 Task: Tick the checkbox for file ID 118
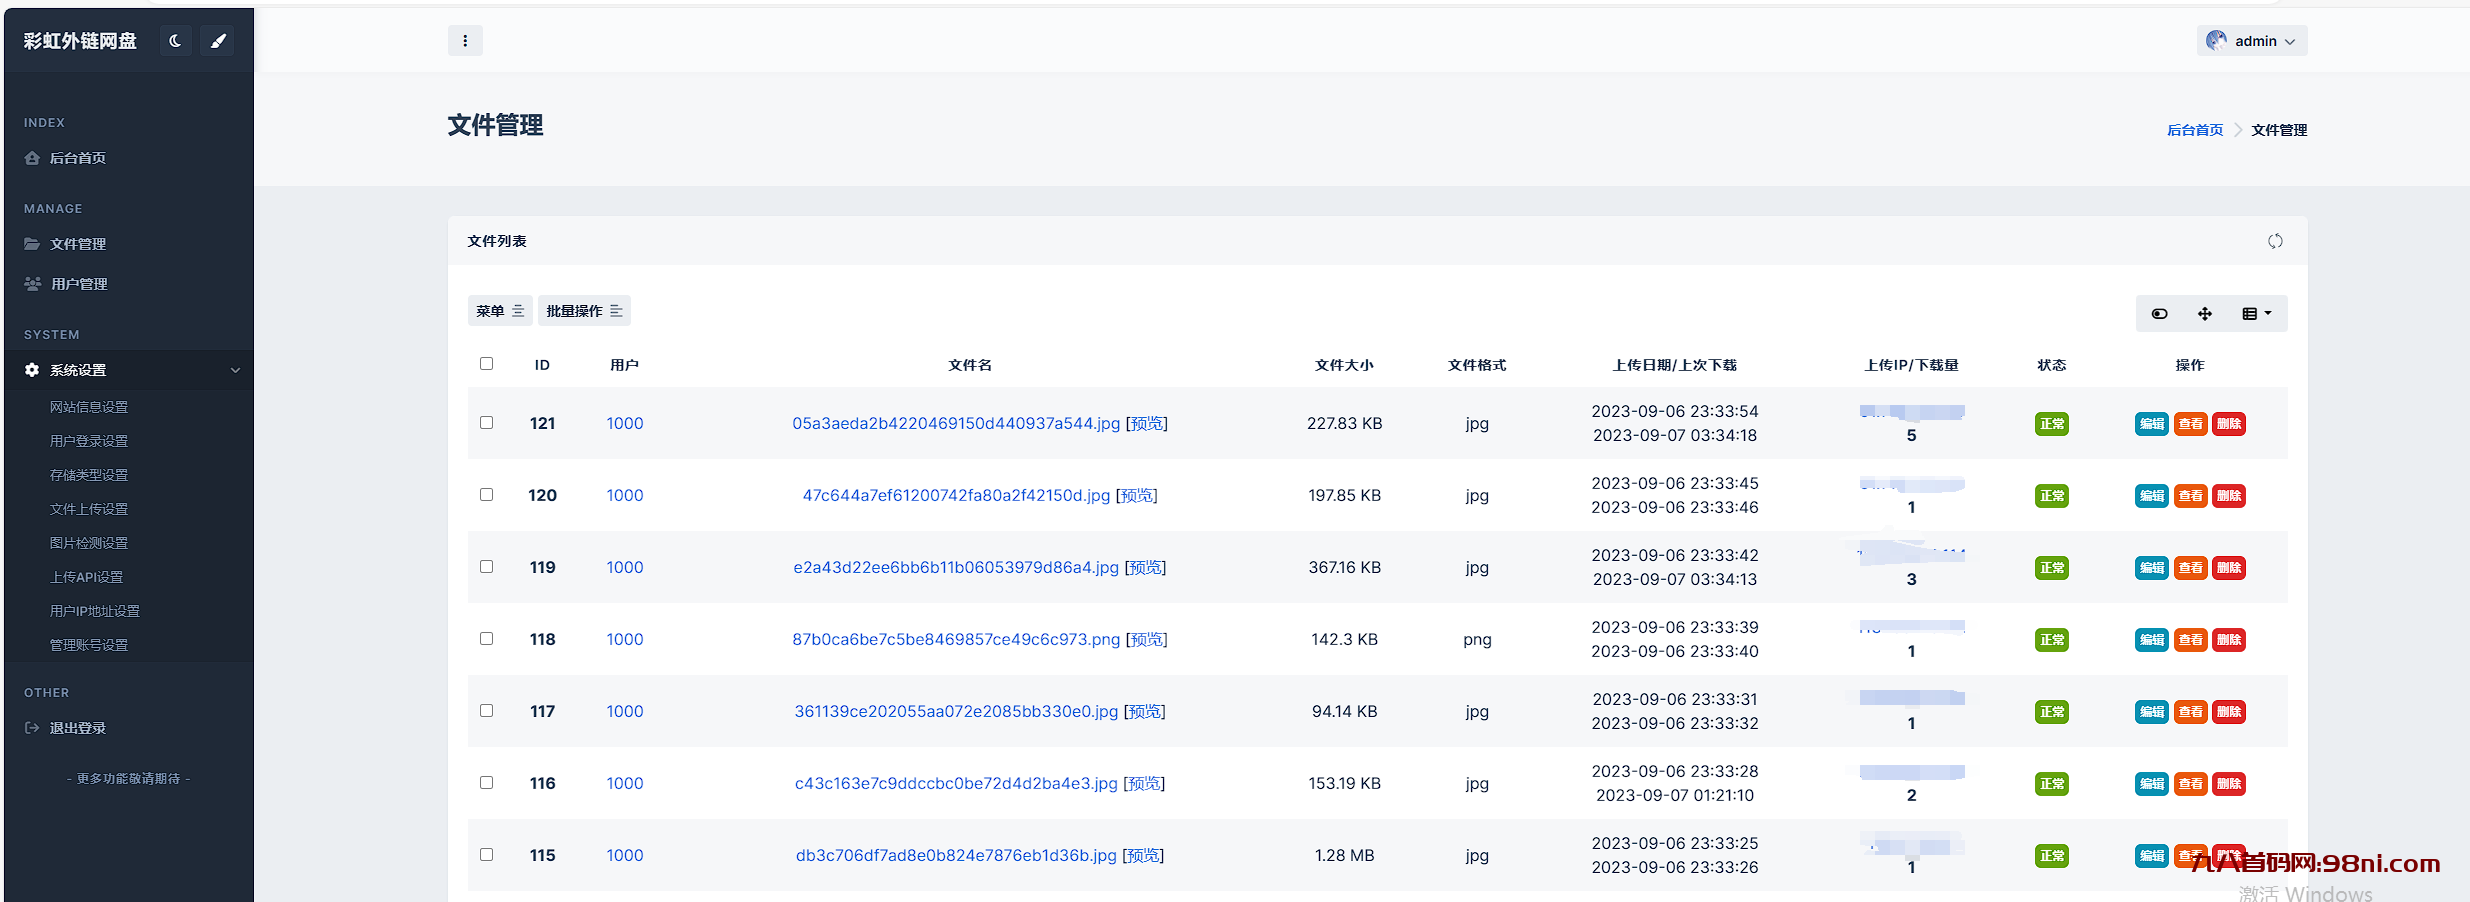click(x=486, y=639)
